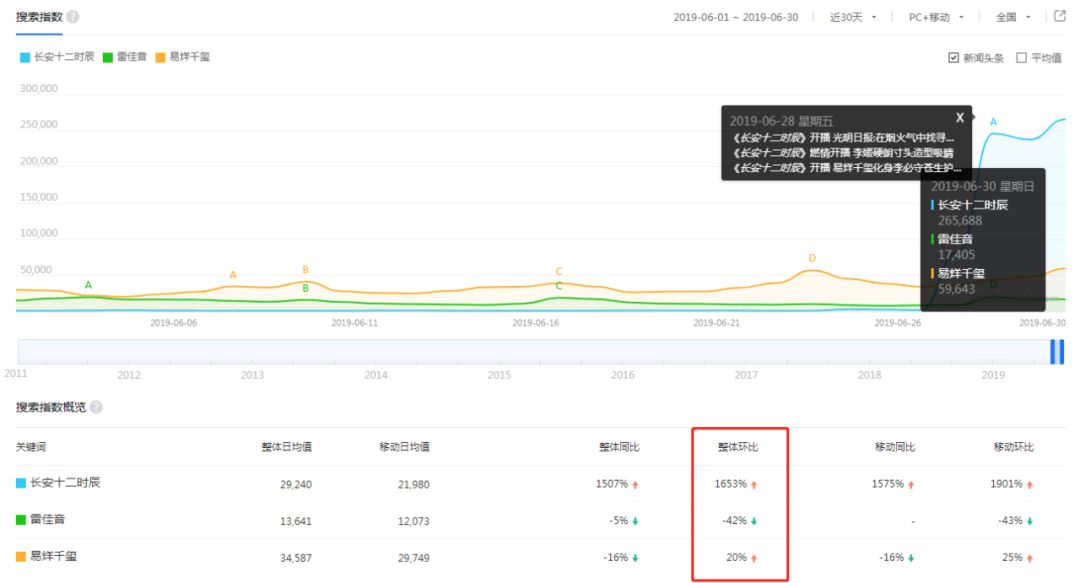The width and height of the screenshot is (1080, 583).
Task: Click the -42% overall change cell
Action: (739, 521)
